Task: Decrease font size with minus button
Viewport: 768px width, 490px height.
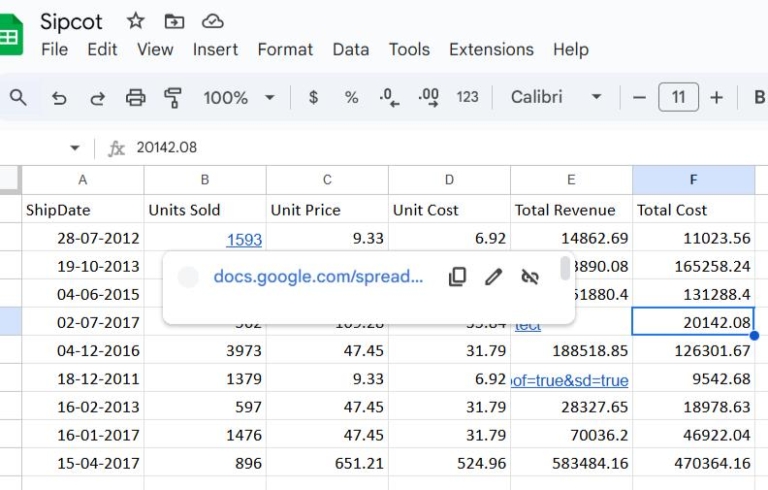Action: pos(640,97)
